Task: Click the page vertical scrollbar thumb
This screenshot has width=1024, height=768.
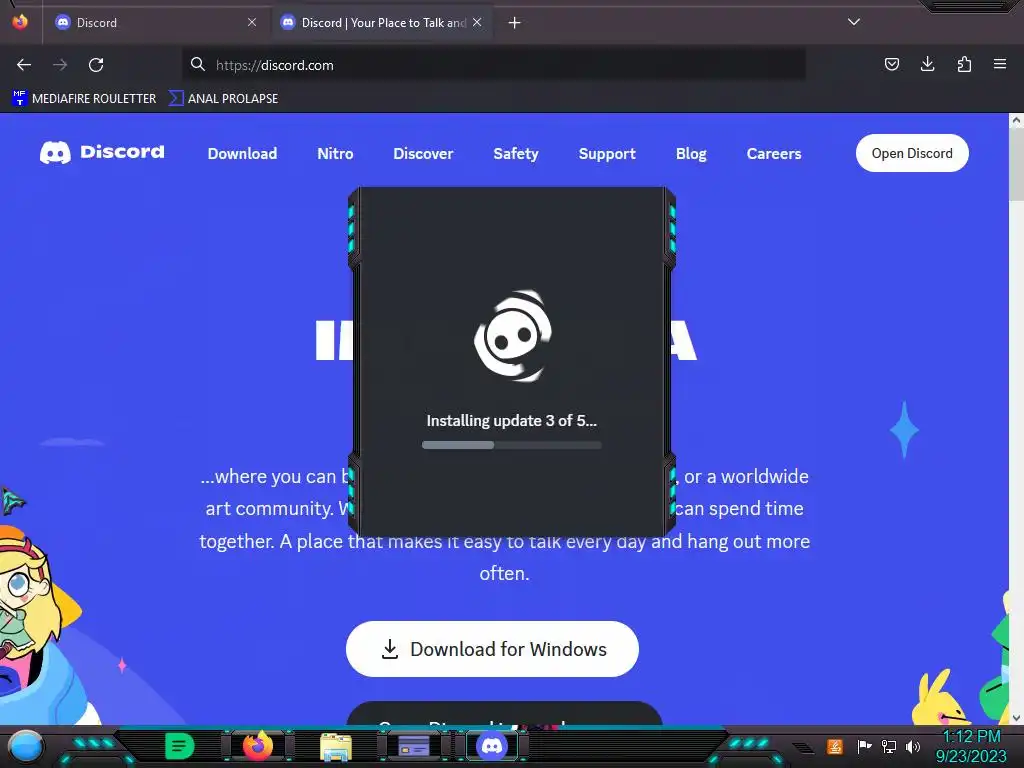Action: pos(1016,165)
